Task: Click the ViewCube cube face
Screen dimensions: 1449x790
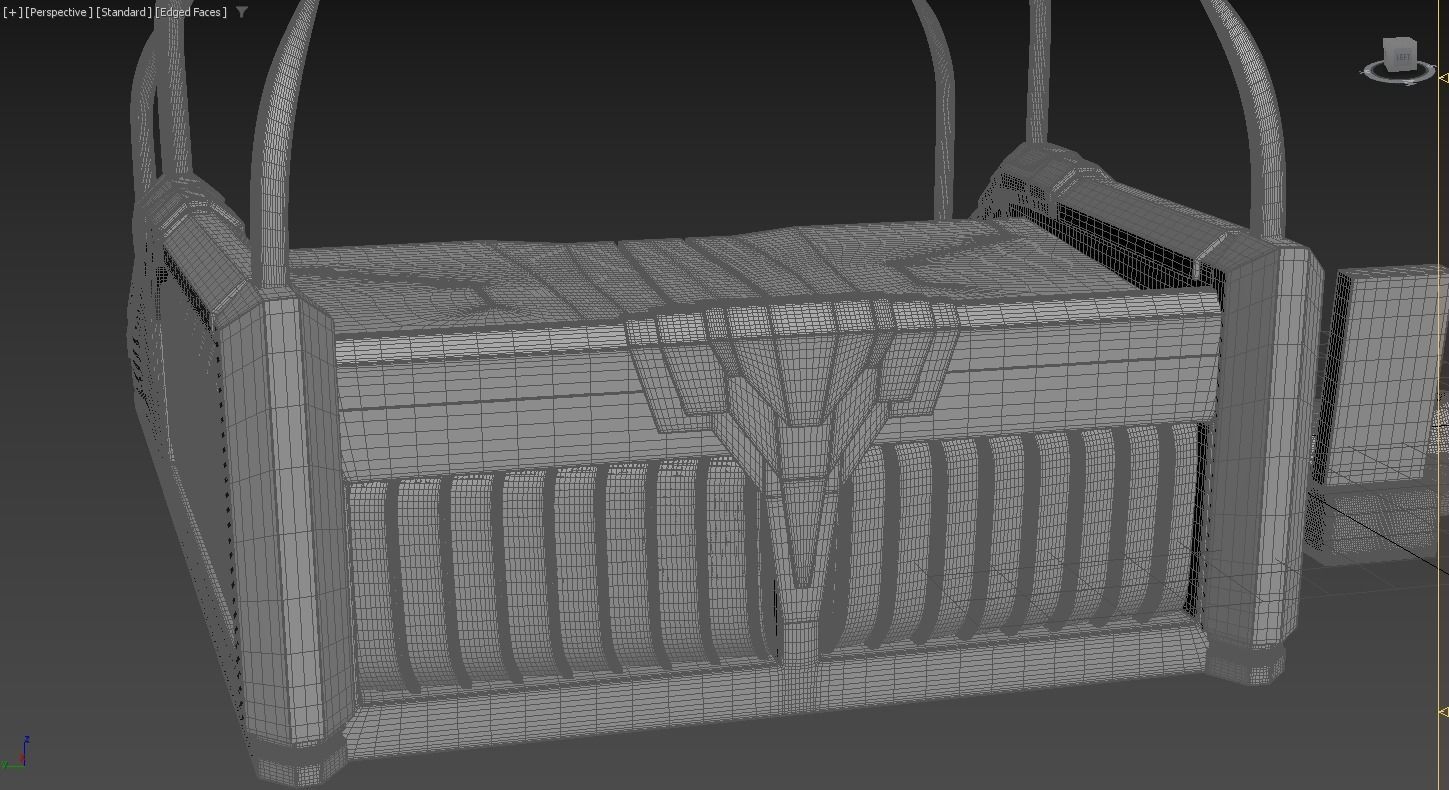Action: [1398, 55]
